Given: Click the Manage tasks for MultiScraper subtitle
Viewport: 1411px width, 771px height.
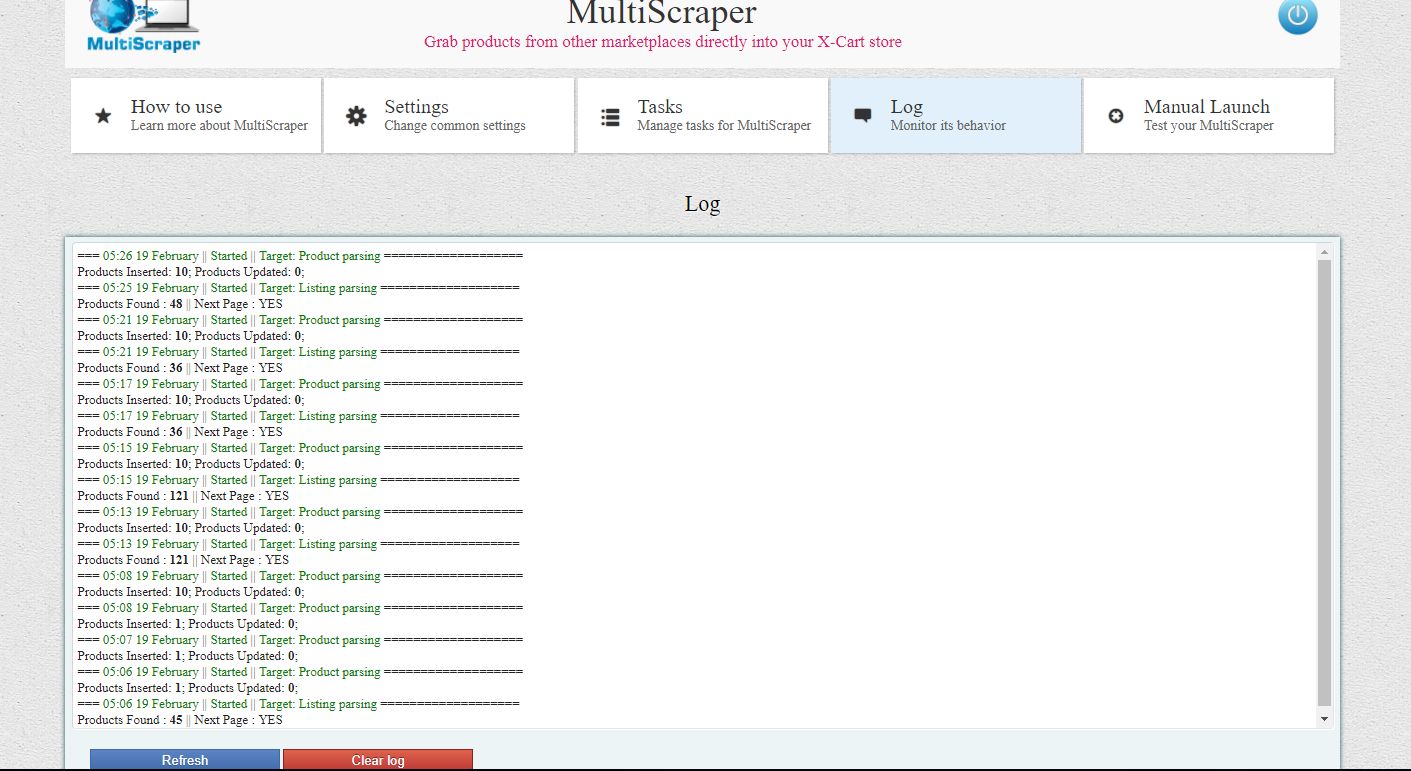Looking at the screenshot, I should pyautogui.click(x=724, y=126).
